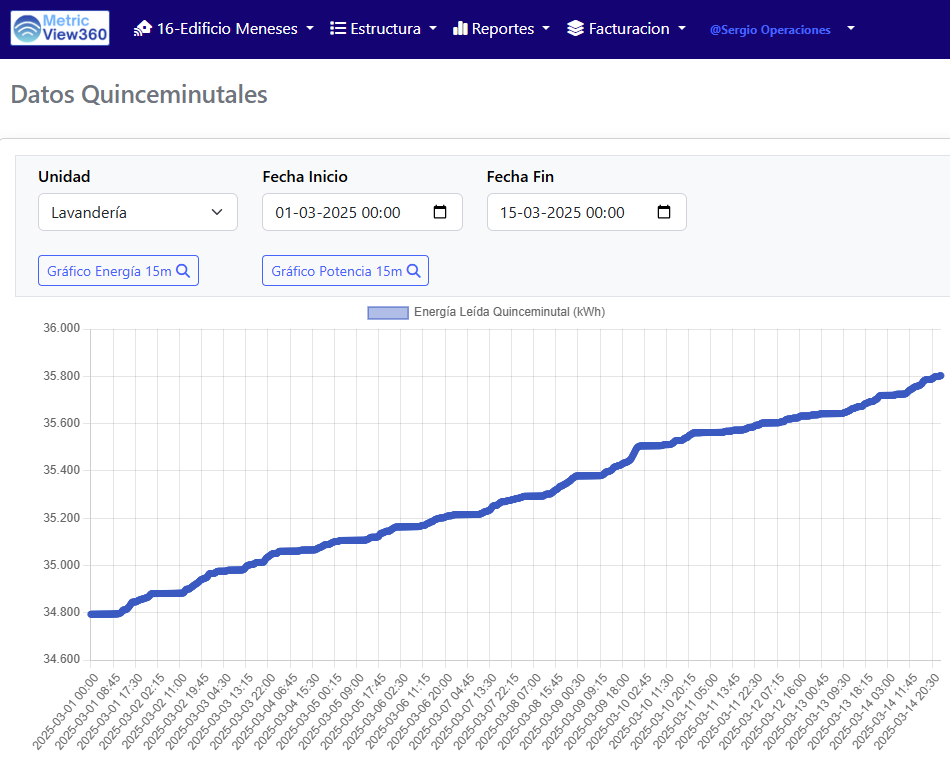
Task: Open calendar picker for Fecha Fin
Action: [664, 212]
